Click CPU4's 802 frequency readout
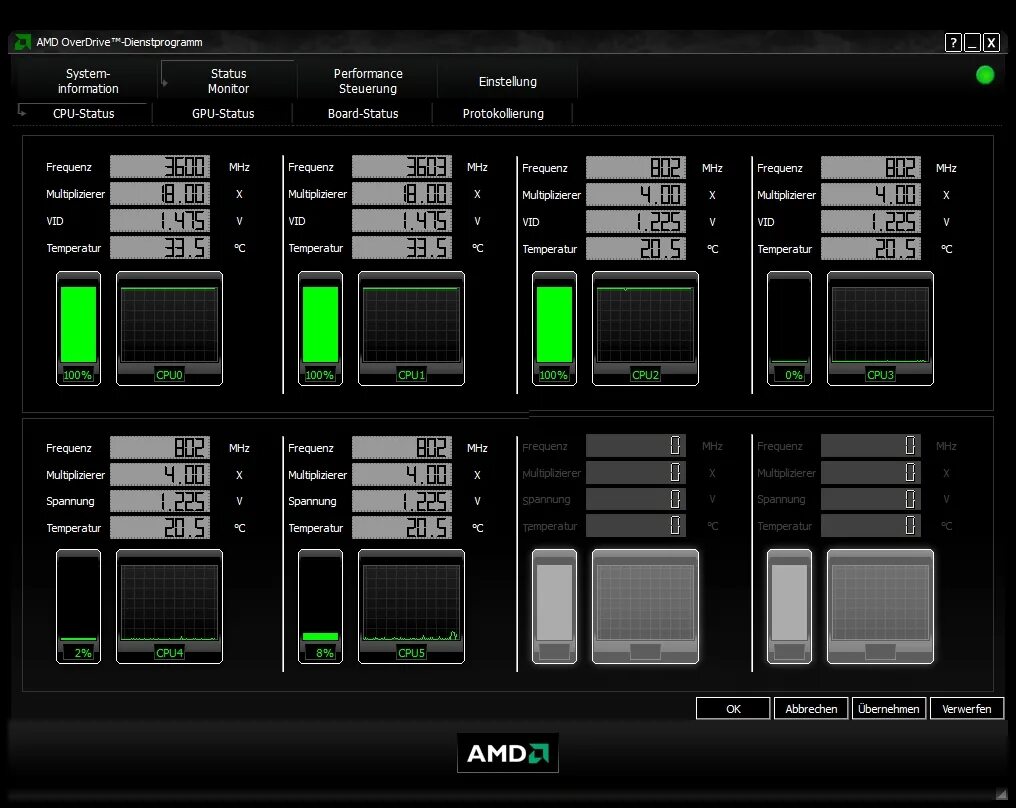 pyautogui.click(x=160, y=448)
